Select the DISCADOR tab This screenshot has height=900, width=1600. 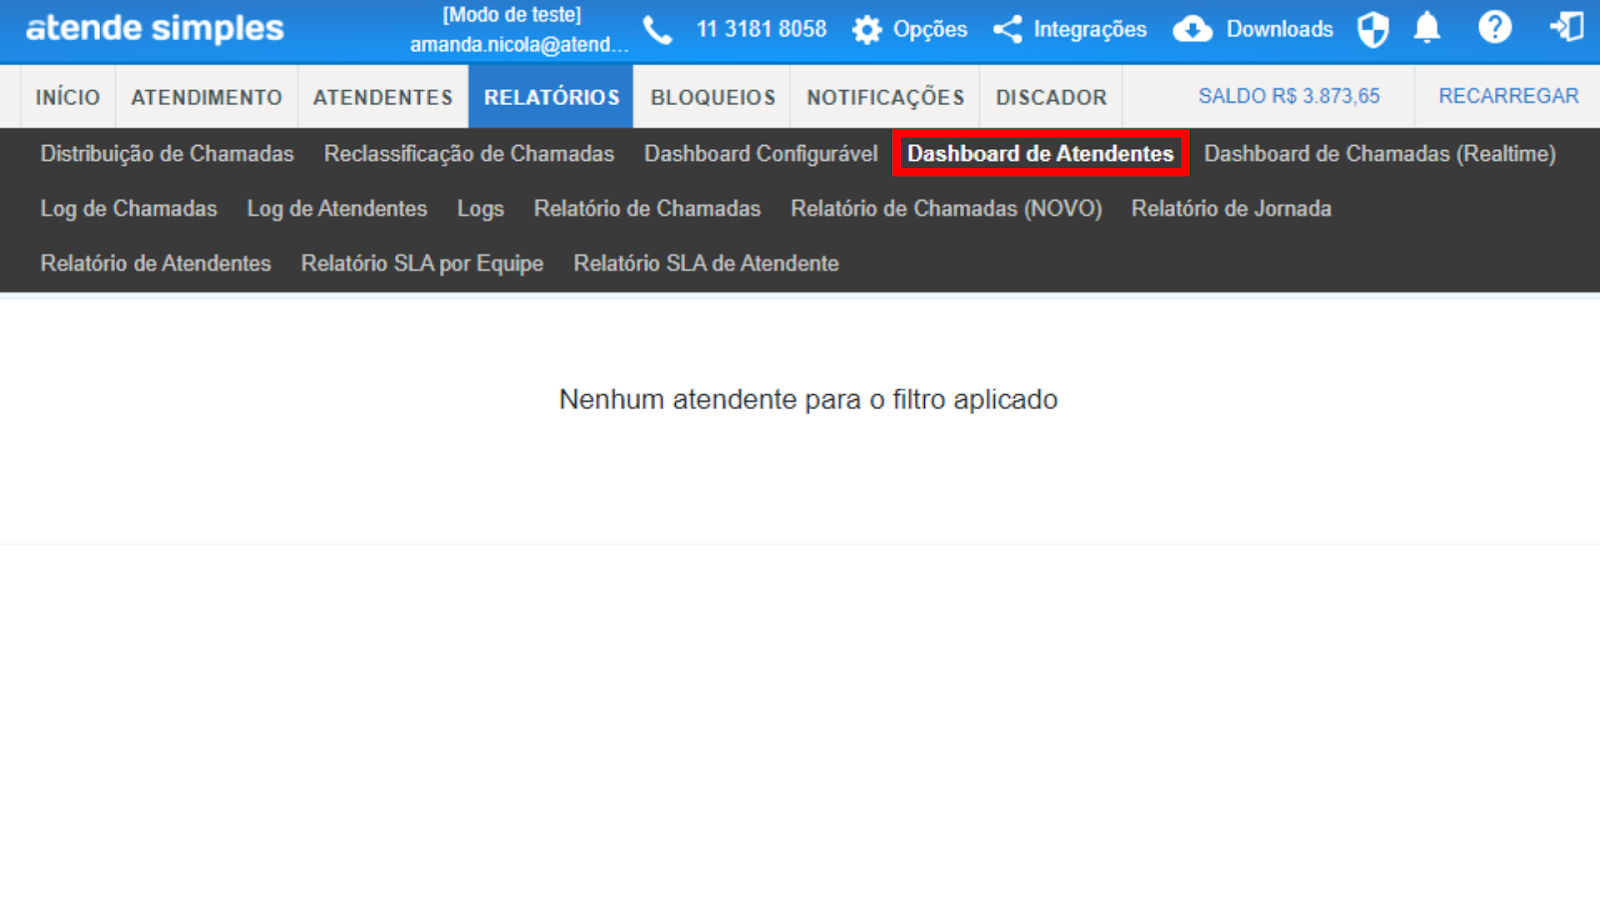(1051, 97)
